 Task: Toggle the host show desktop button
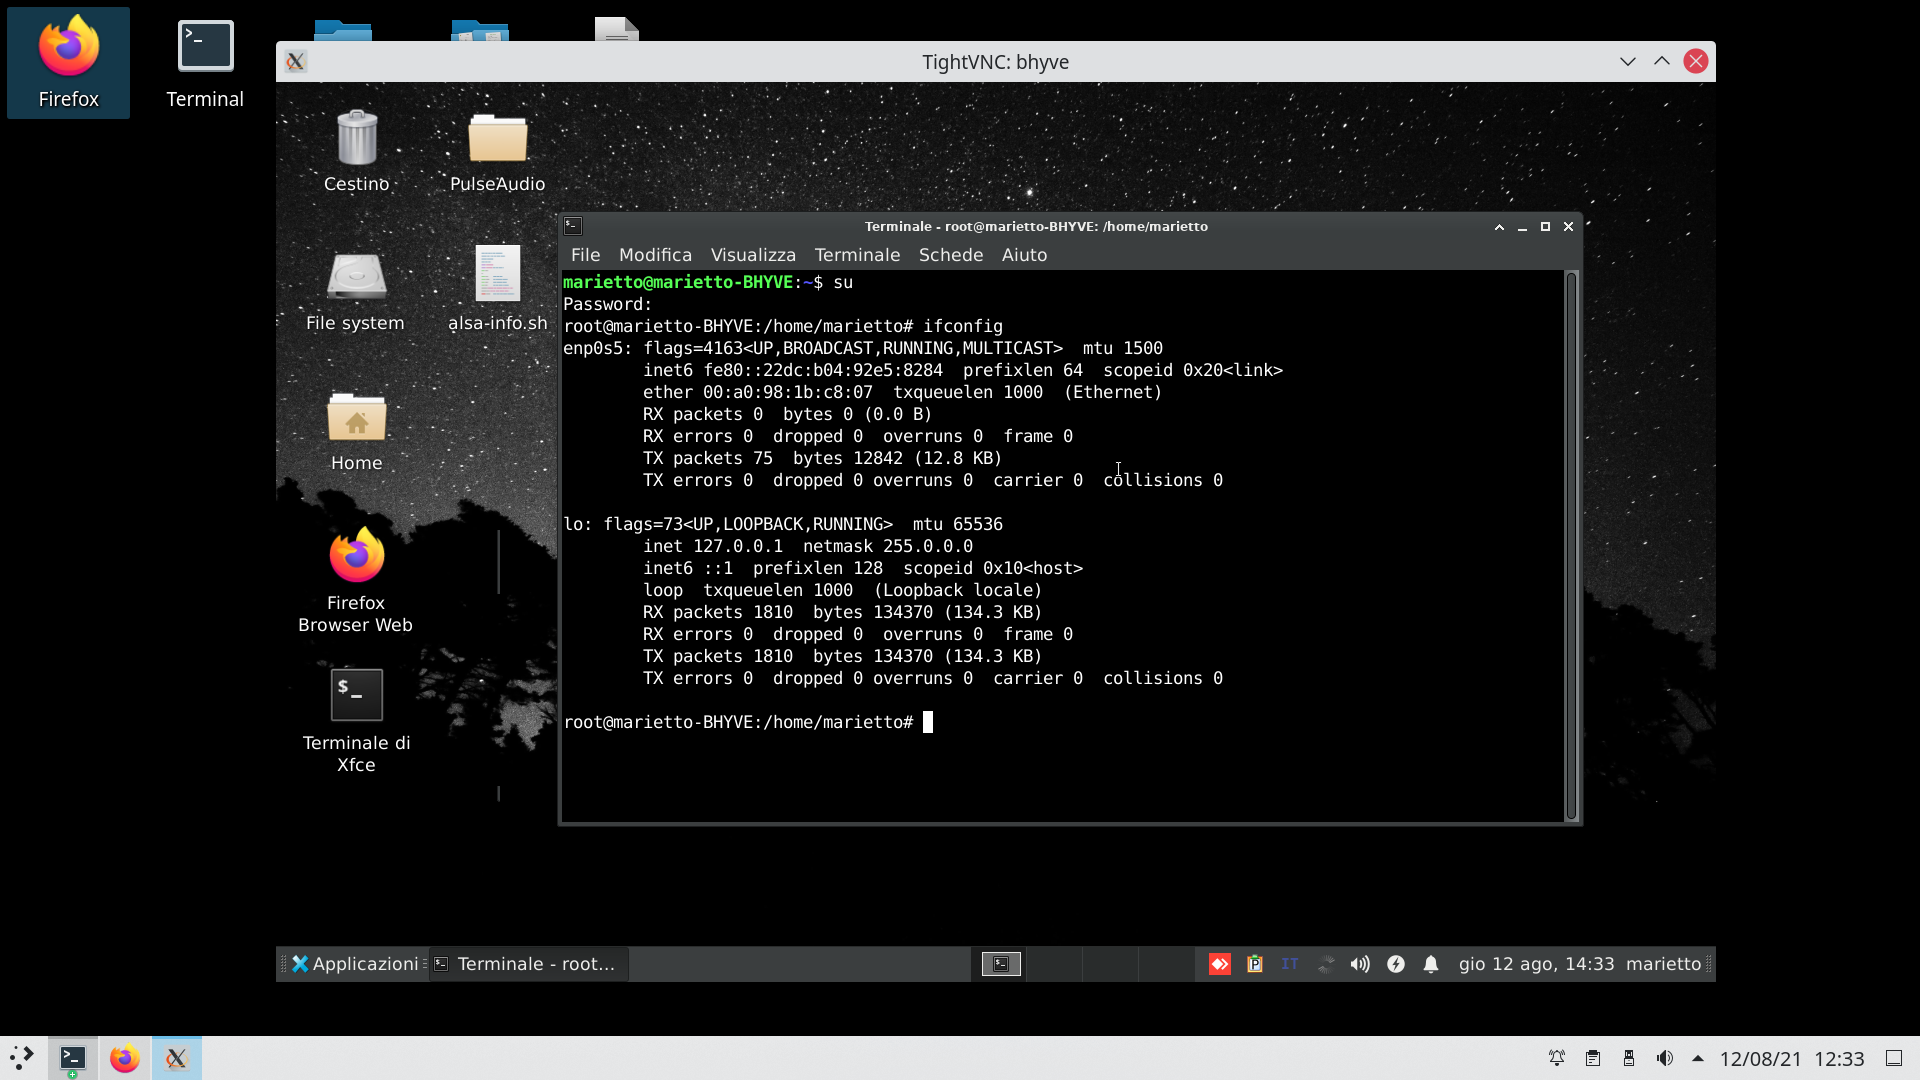click(x=1894, y=1058)
